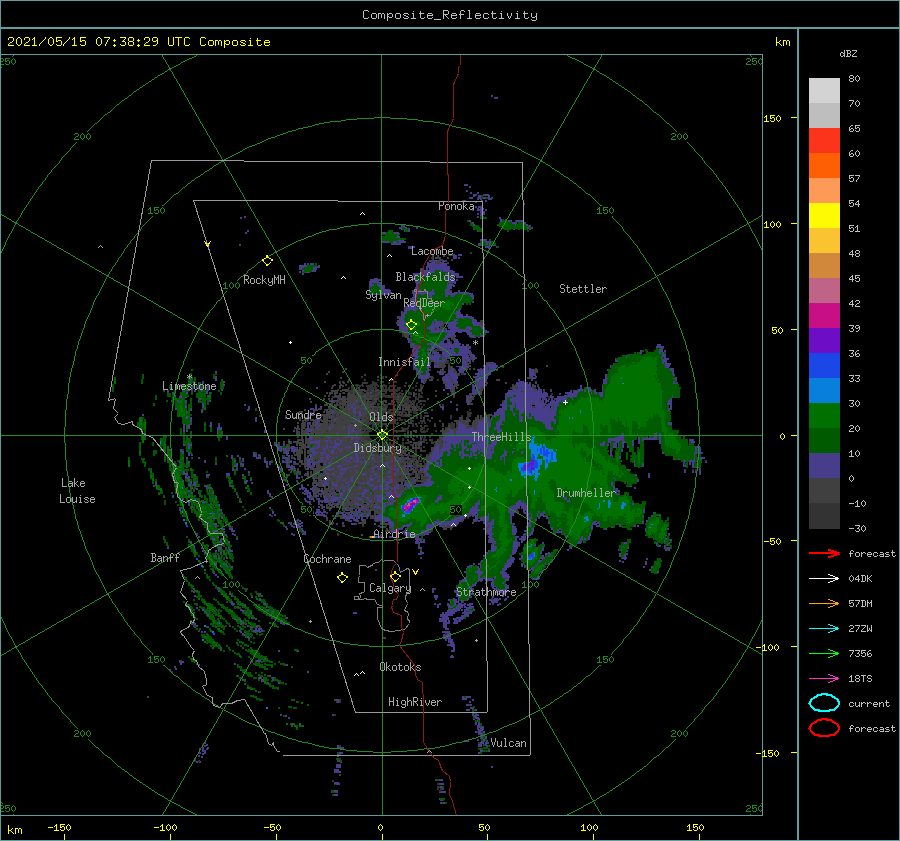Click the Sundre label
Image resolution: width=900 pixels, height=841 pixels.
pos(303,414)
